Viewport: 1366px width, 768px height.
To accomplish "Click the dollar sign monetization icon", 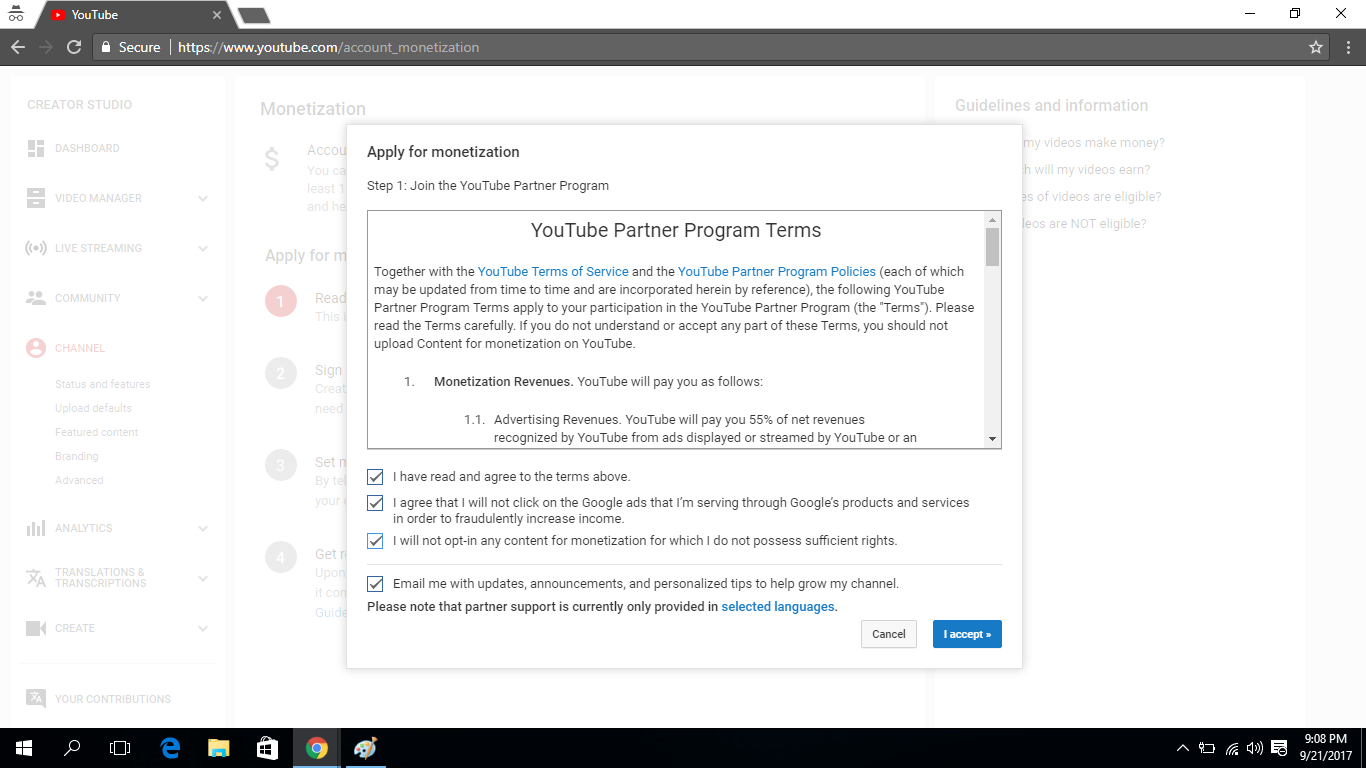I will tap(272, 159).
